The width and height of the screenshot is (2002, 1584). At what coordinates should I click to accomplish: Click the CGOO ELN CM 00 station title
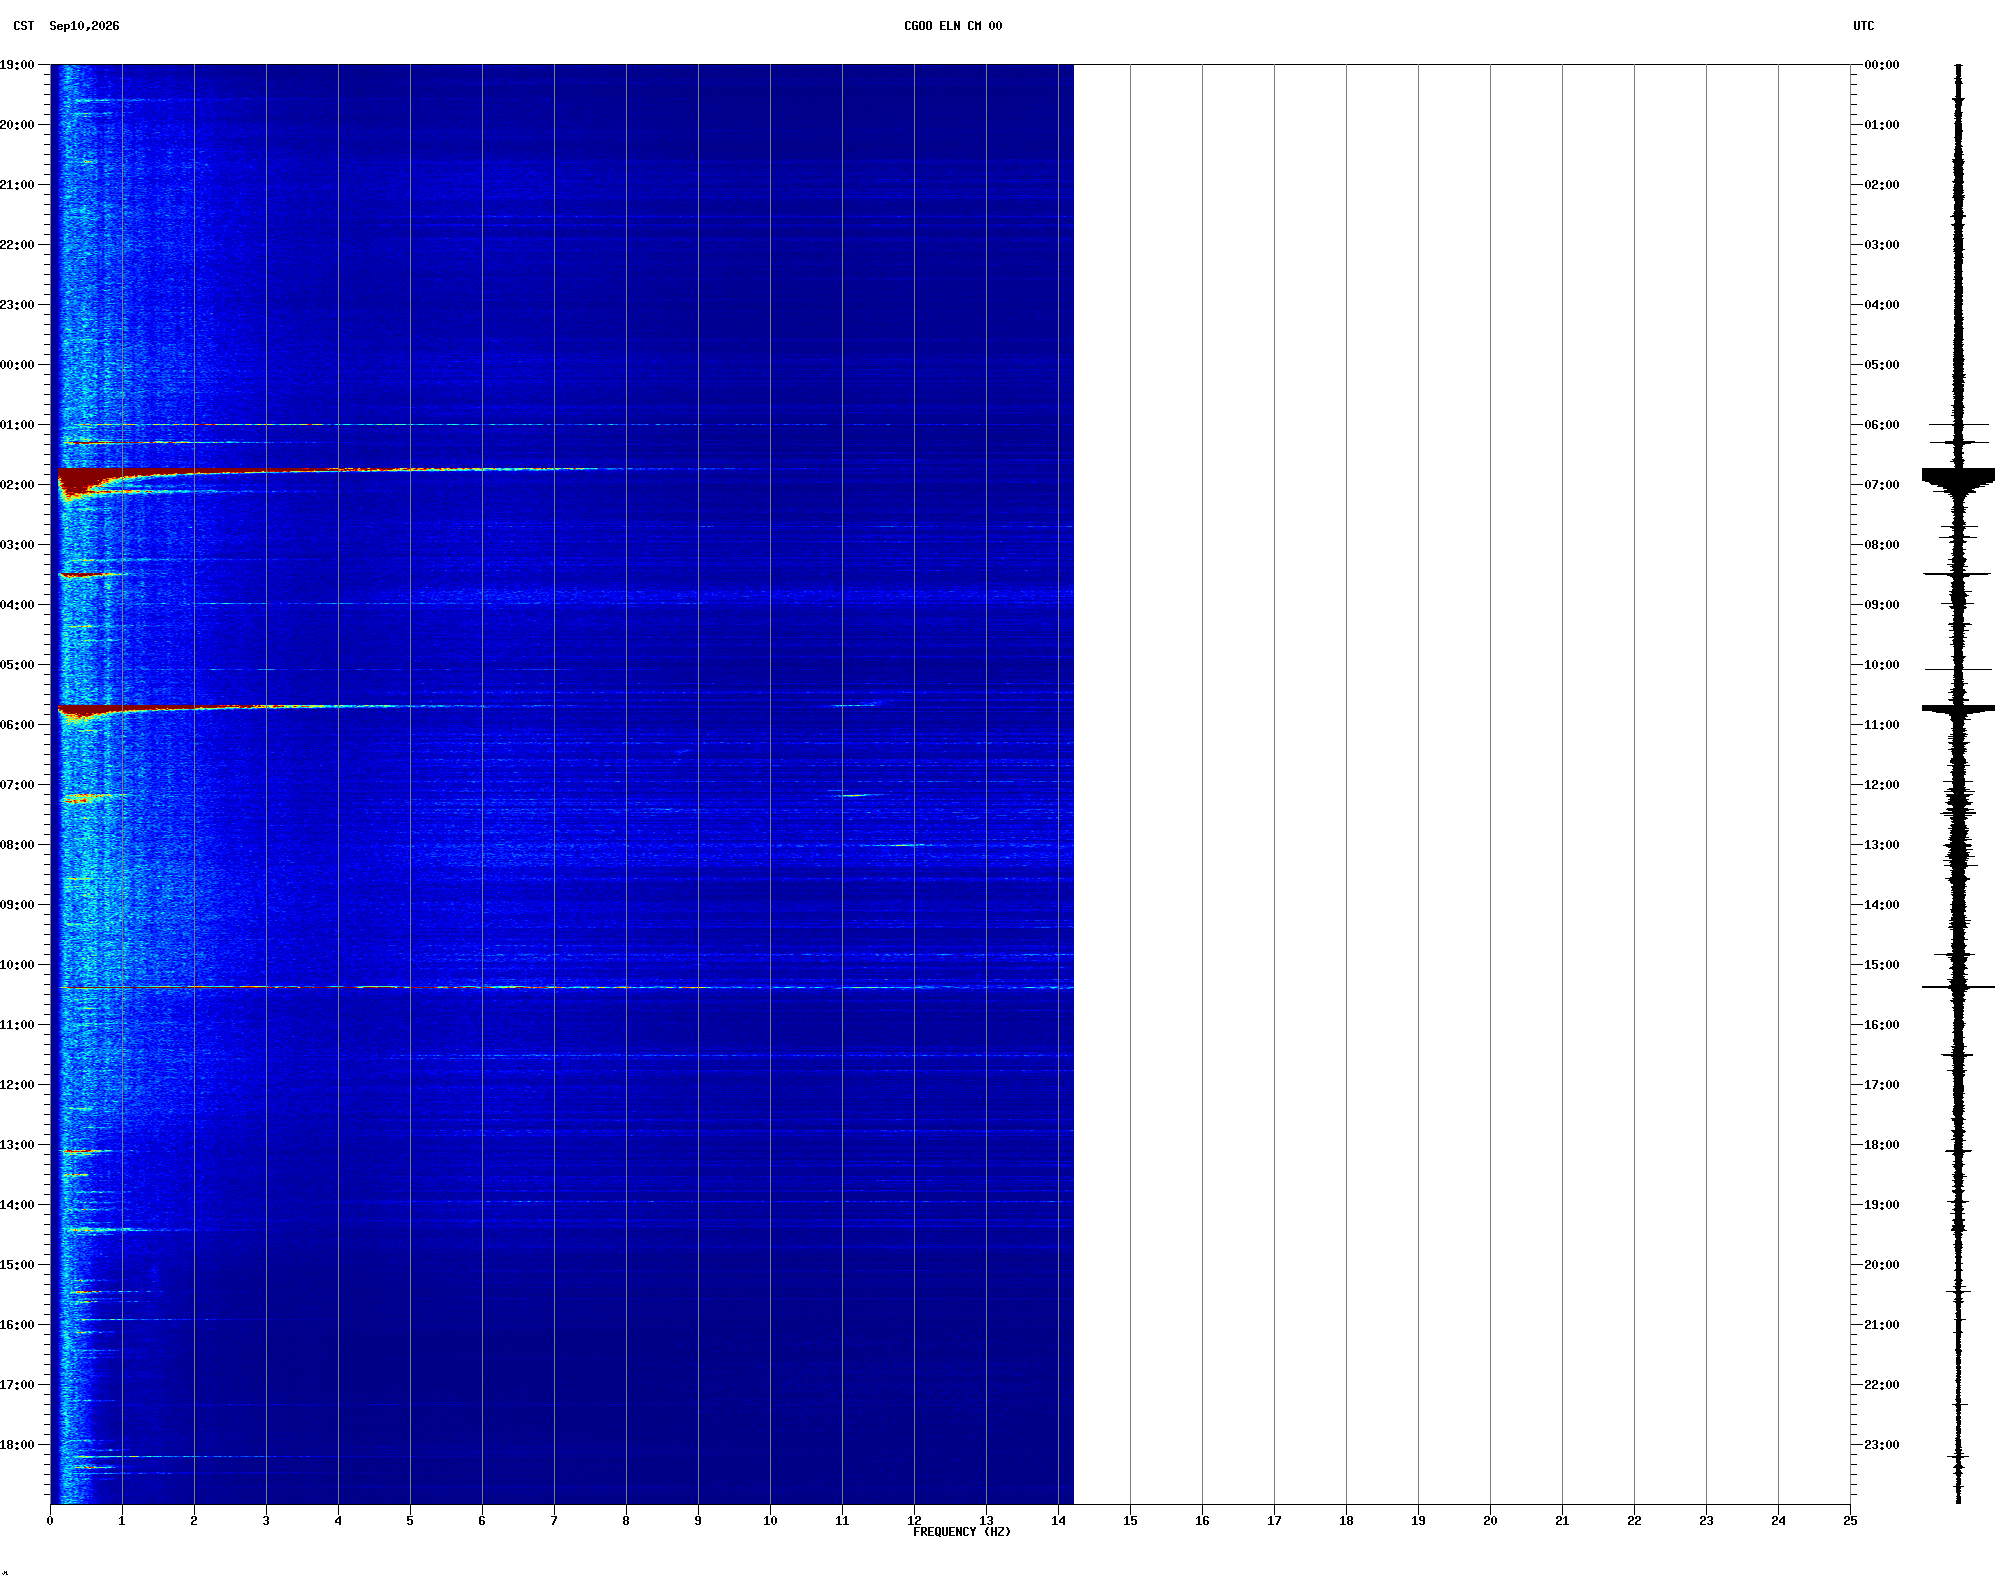click(953, 26)
